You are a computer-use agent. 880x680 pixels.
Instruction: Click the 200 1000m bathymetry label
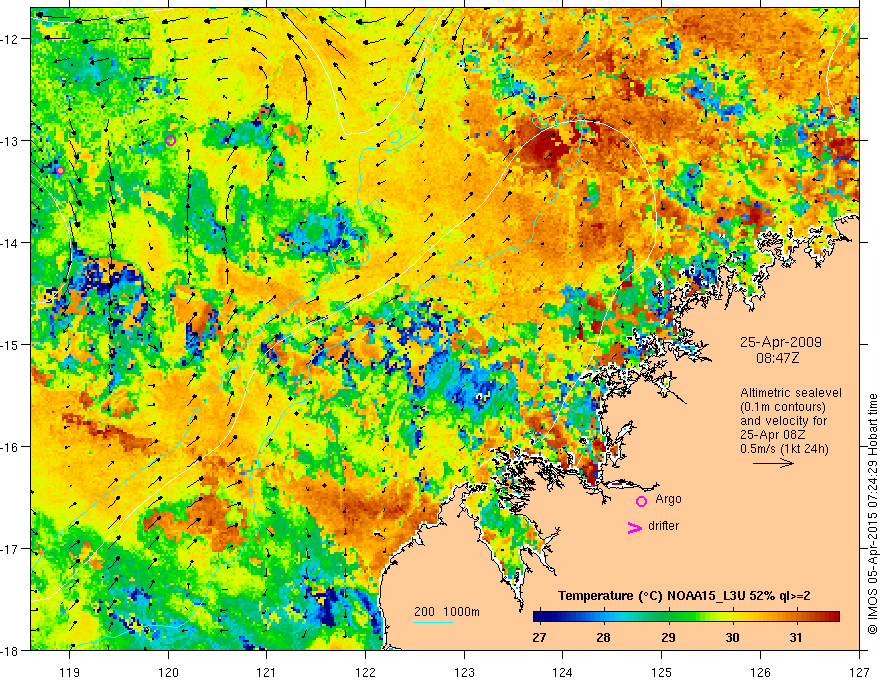pyautogui.click(x=447, y=612)
